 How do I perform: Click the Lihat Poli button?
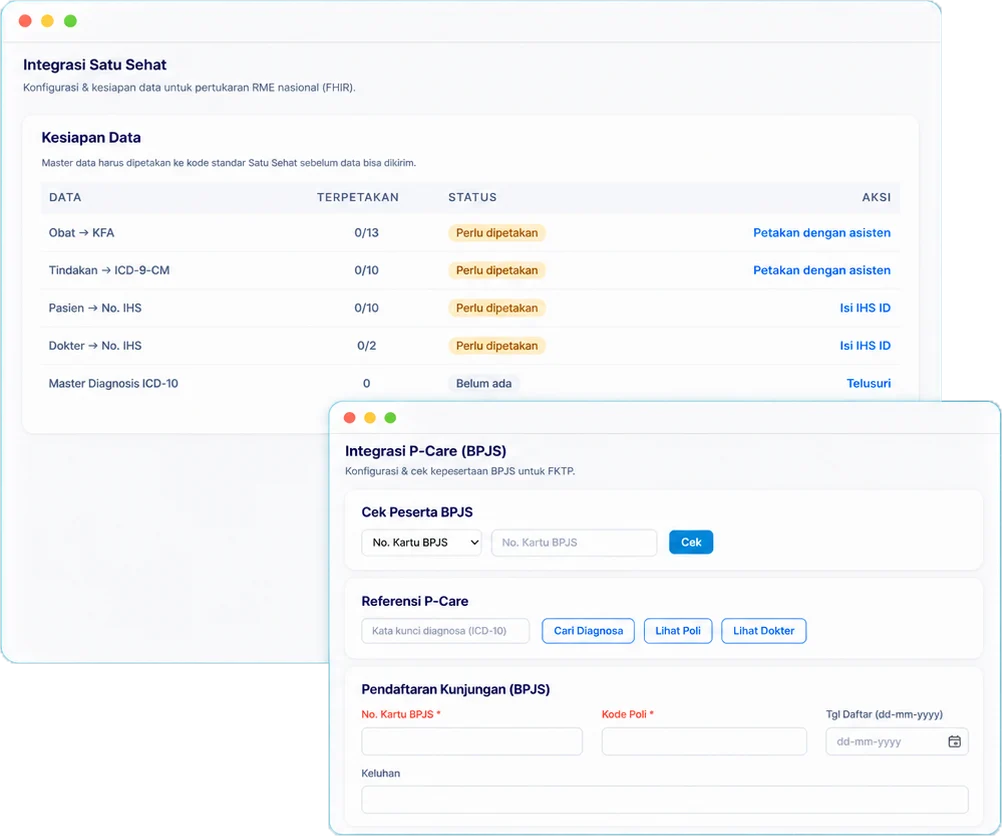pos(678,631)
